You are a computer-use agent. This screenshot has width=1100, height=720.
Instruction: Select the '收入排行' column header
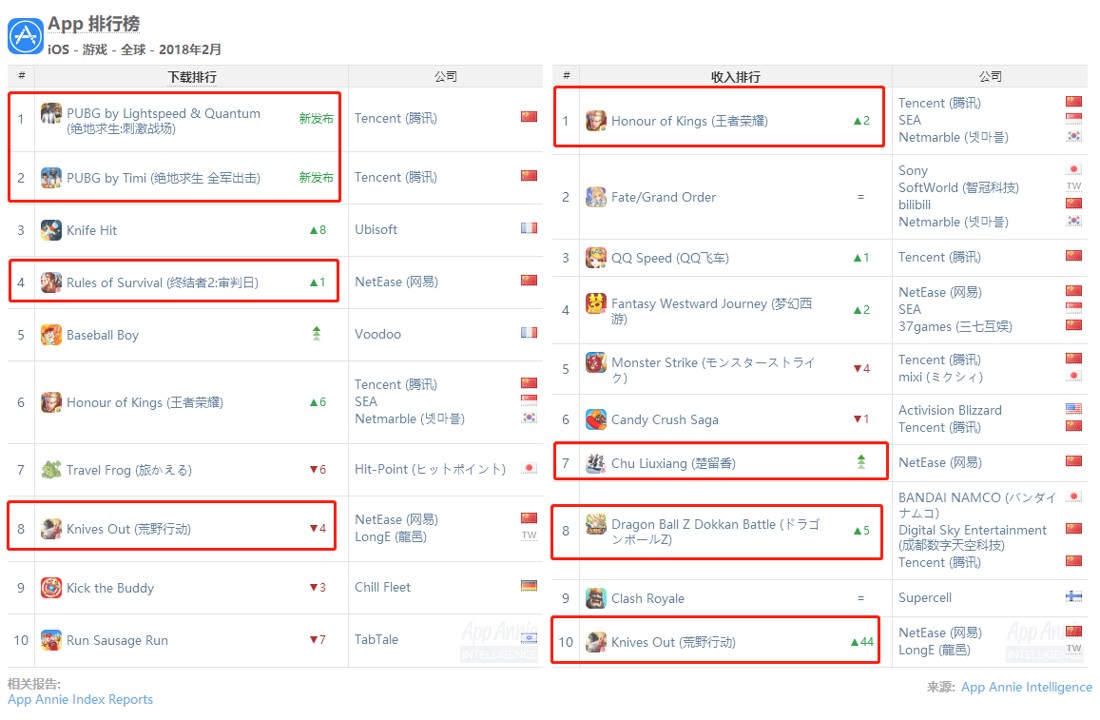[x=735, y=76]
